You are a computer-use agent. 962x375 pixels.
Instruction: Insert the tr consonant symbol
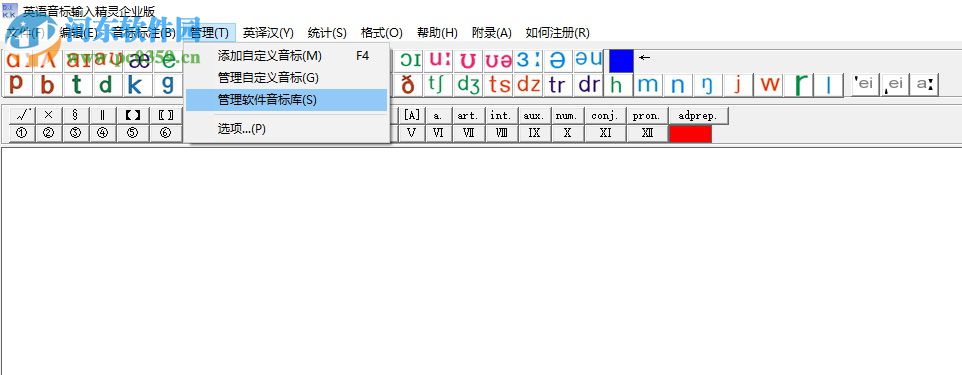coord(558,84)
